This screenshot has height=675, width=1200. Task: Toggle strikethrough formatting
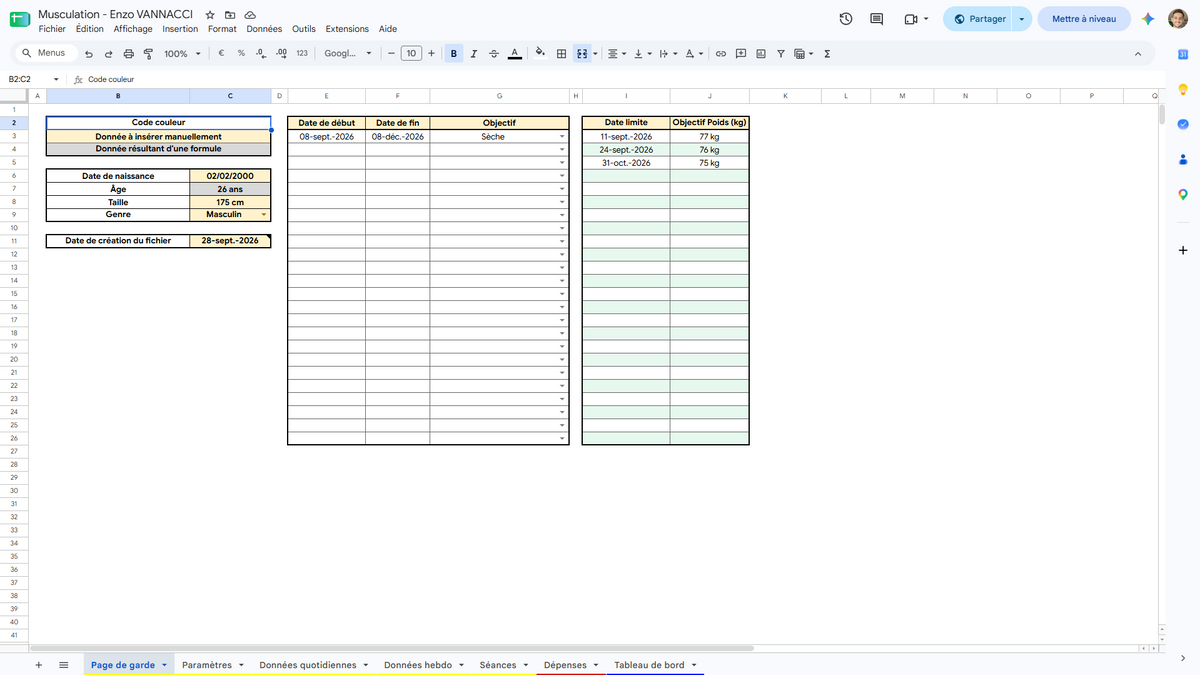pos(494,54)
